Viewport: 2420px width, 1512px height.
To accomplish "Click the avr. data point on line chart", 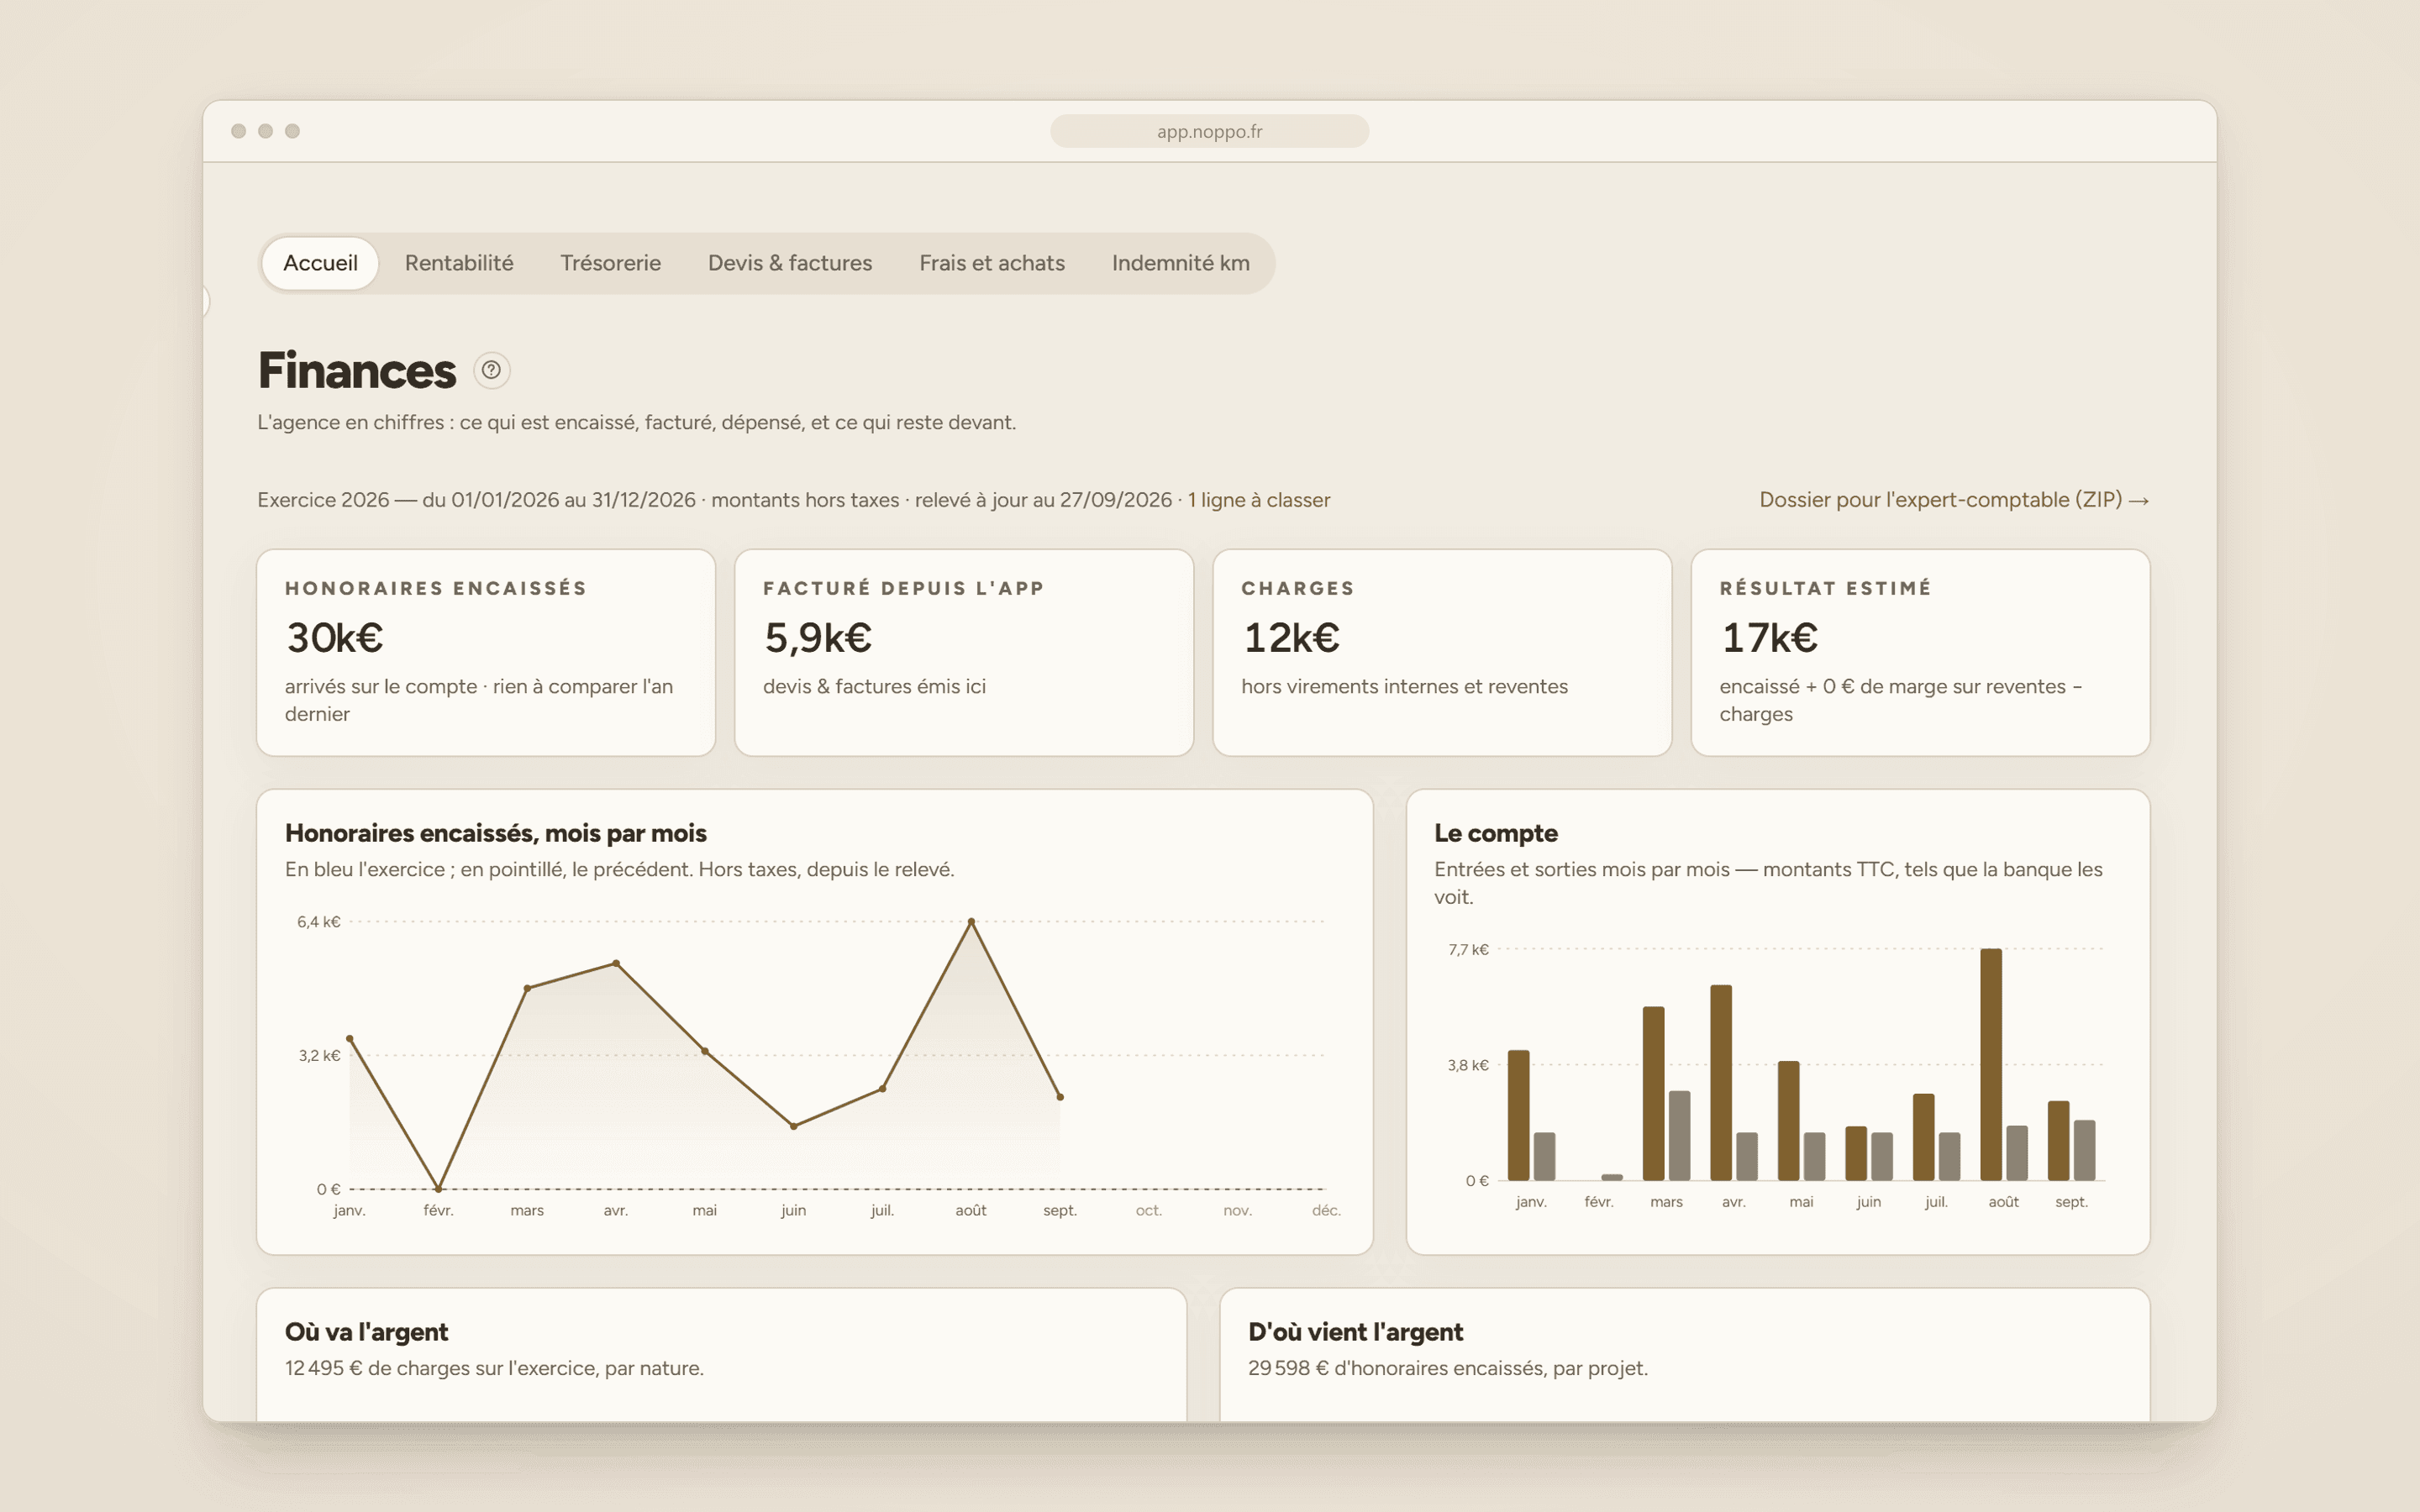I will point(616,963).
